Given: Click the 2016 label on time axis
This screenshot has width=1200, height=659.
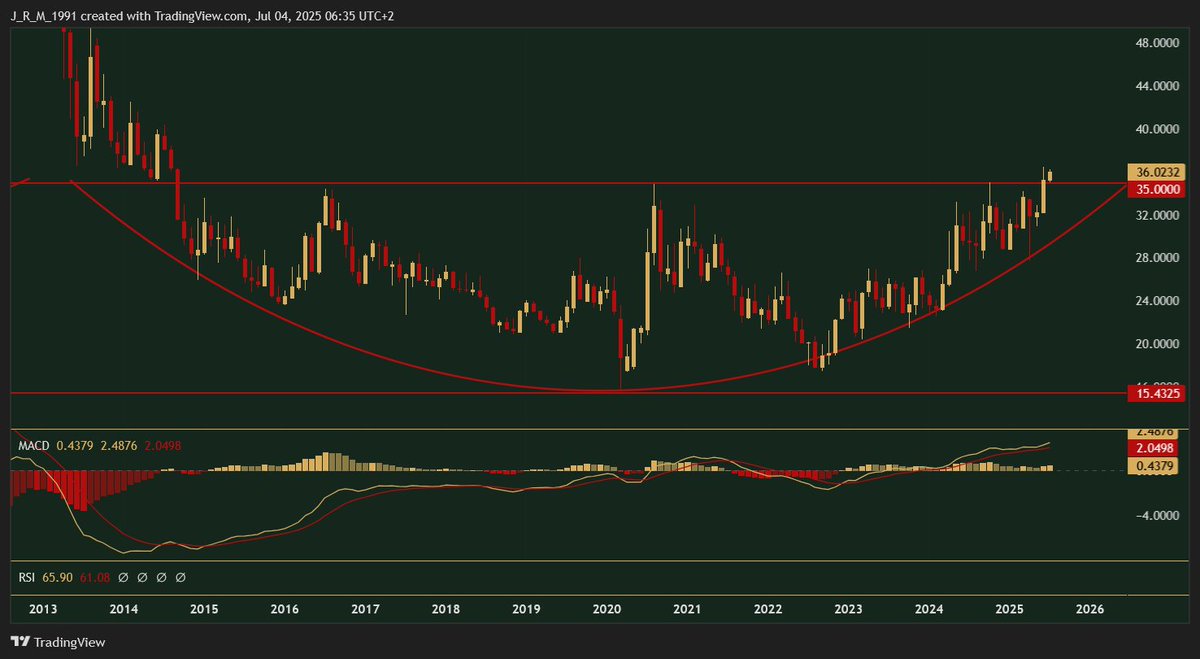Looking at the screenshot, I should pos(285,609).
